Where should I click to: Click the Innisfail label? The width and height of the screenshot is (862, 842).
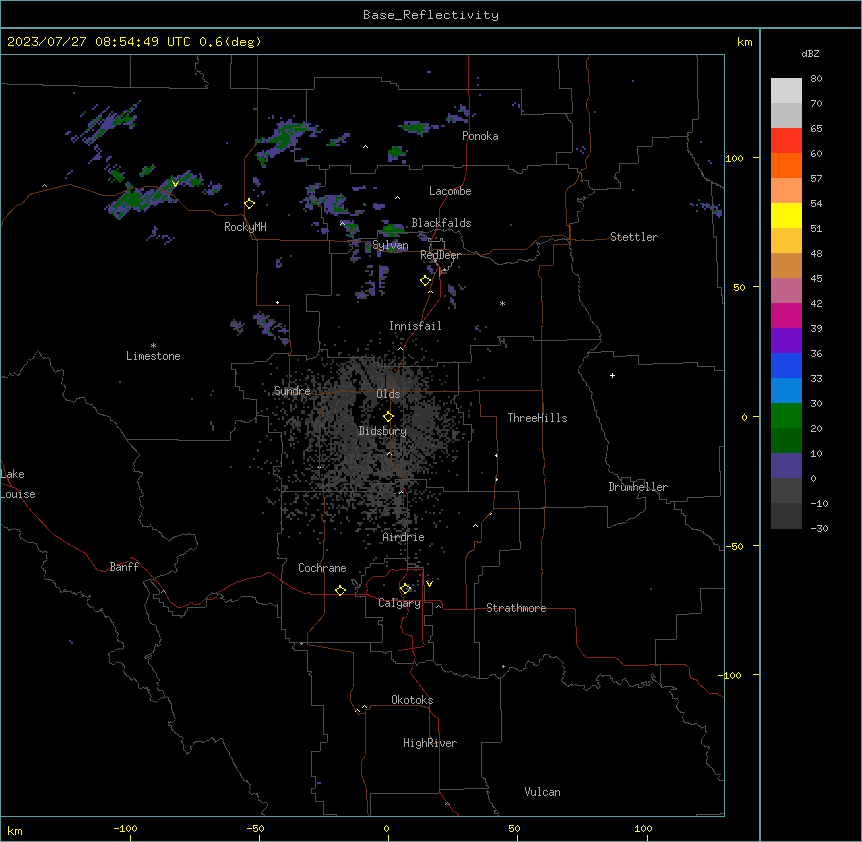[x=415, y=326]
